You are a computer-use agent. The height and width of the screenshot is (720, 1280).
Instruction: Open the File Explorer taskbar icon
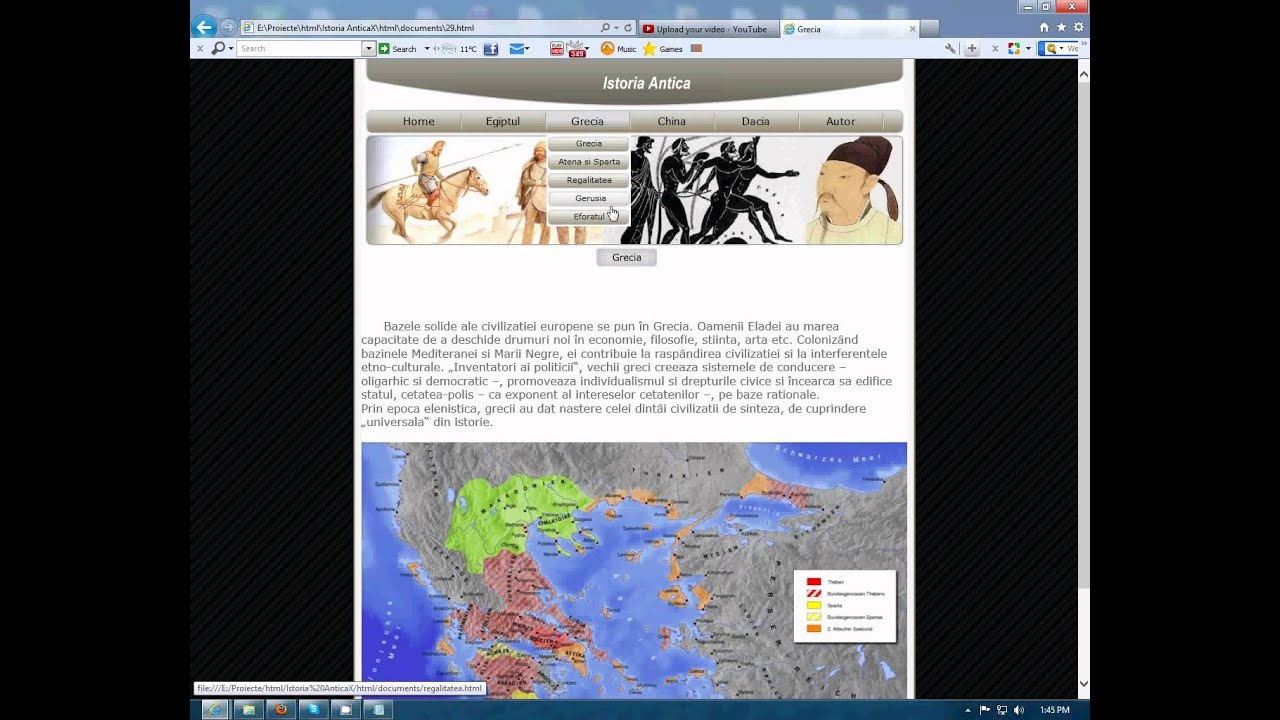(x=248, y=709)
